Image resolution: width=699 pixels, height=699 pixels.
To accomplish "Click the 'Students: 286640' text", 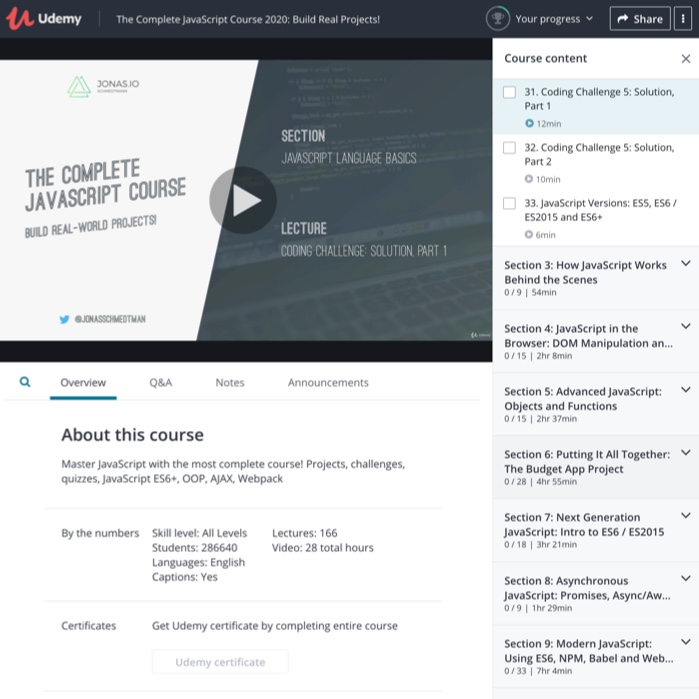I will click(x=194, y=547).
